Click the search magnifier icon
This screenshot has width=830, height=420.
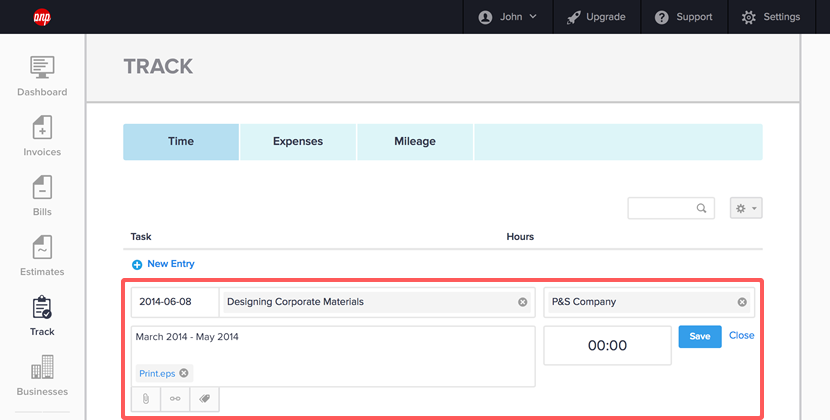click(x=701, y=208)
